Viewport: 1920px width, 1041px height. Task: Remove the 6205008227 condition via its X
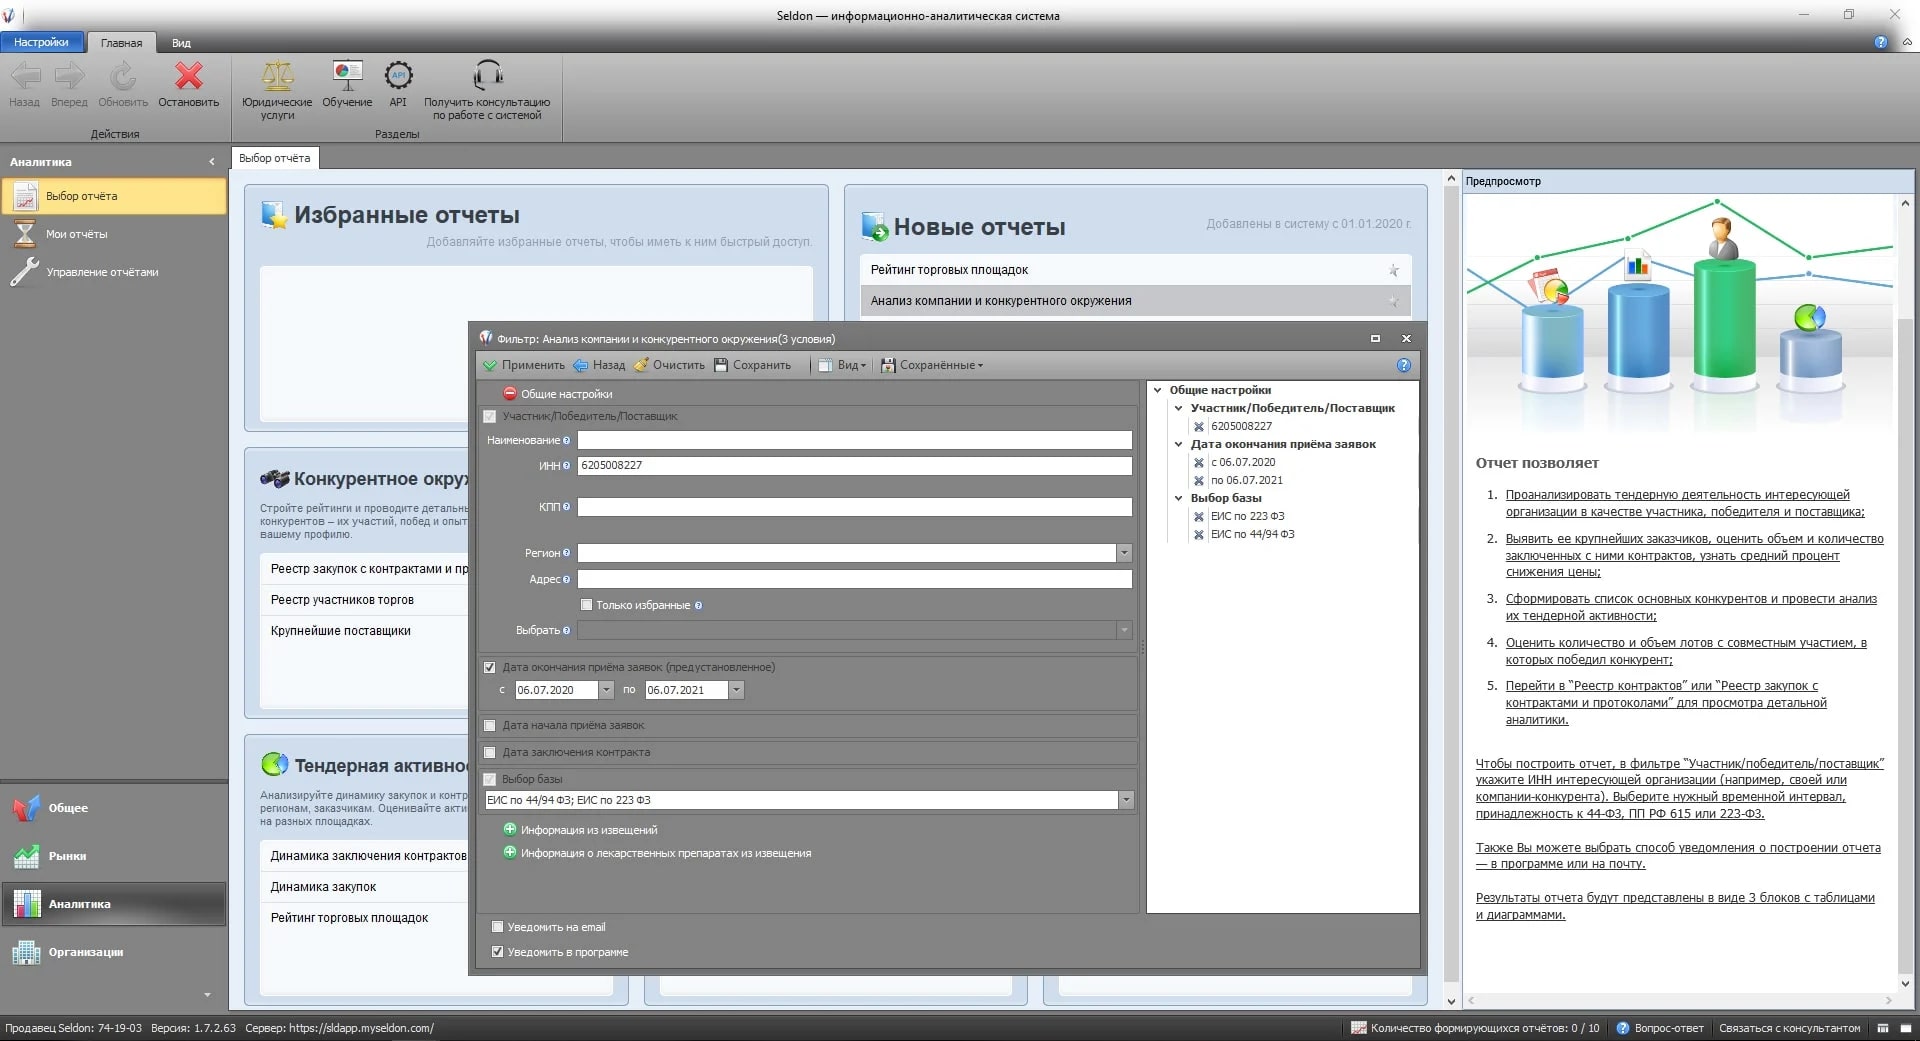tap(1199, 427)
